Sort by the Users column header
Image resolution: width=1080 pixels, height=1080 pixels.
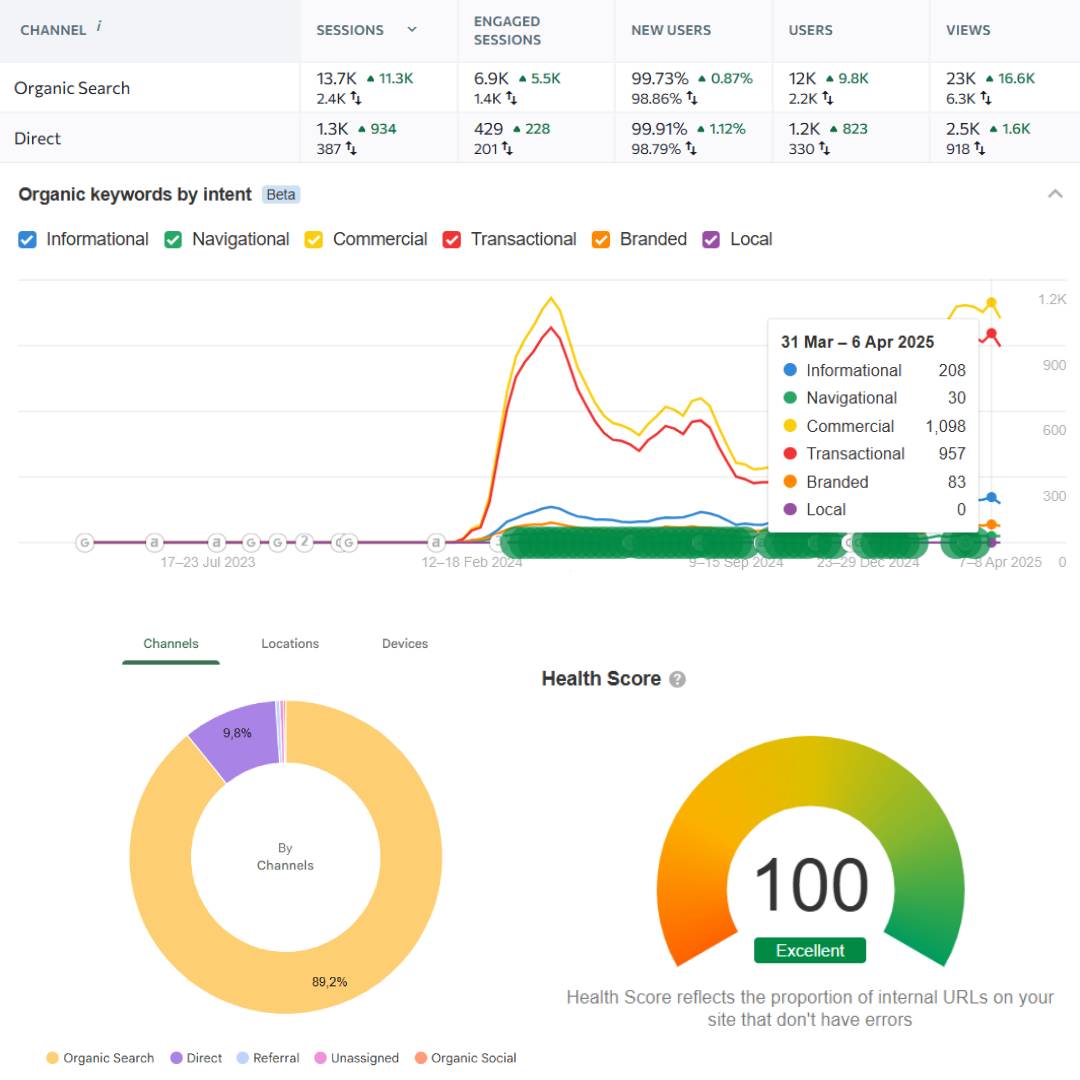tap(811, 30)
